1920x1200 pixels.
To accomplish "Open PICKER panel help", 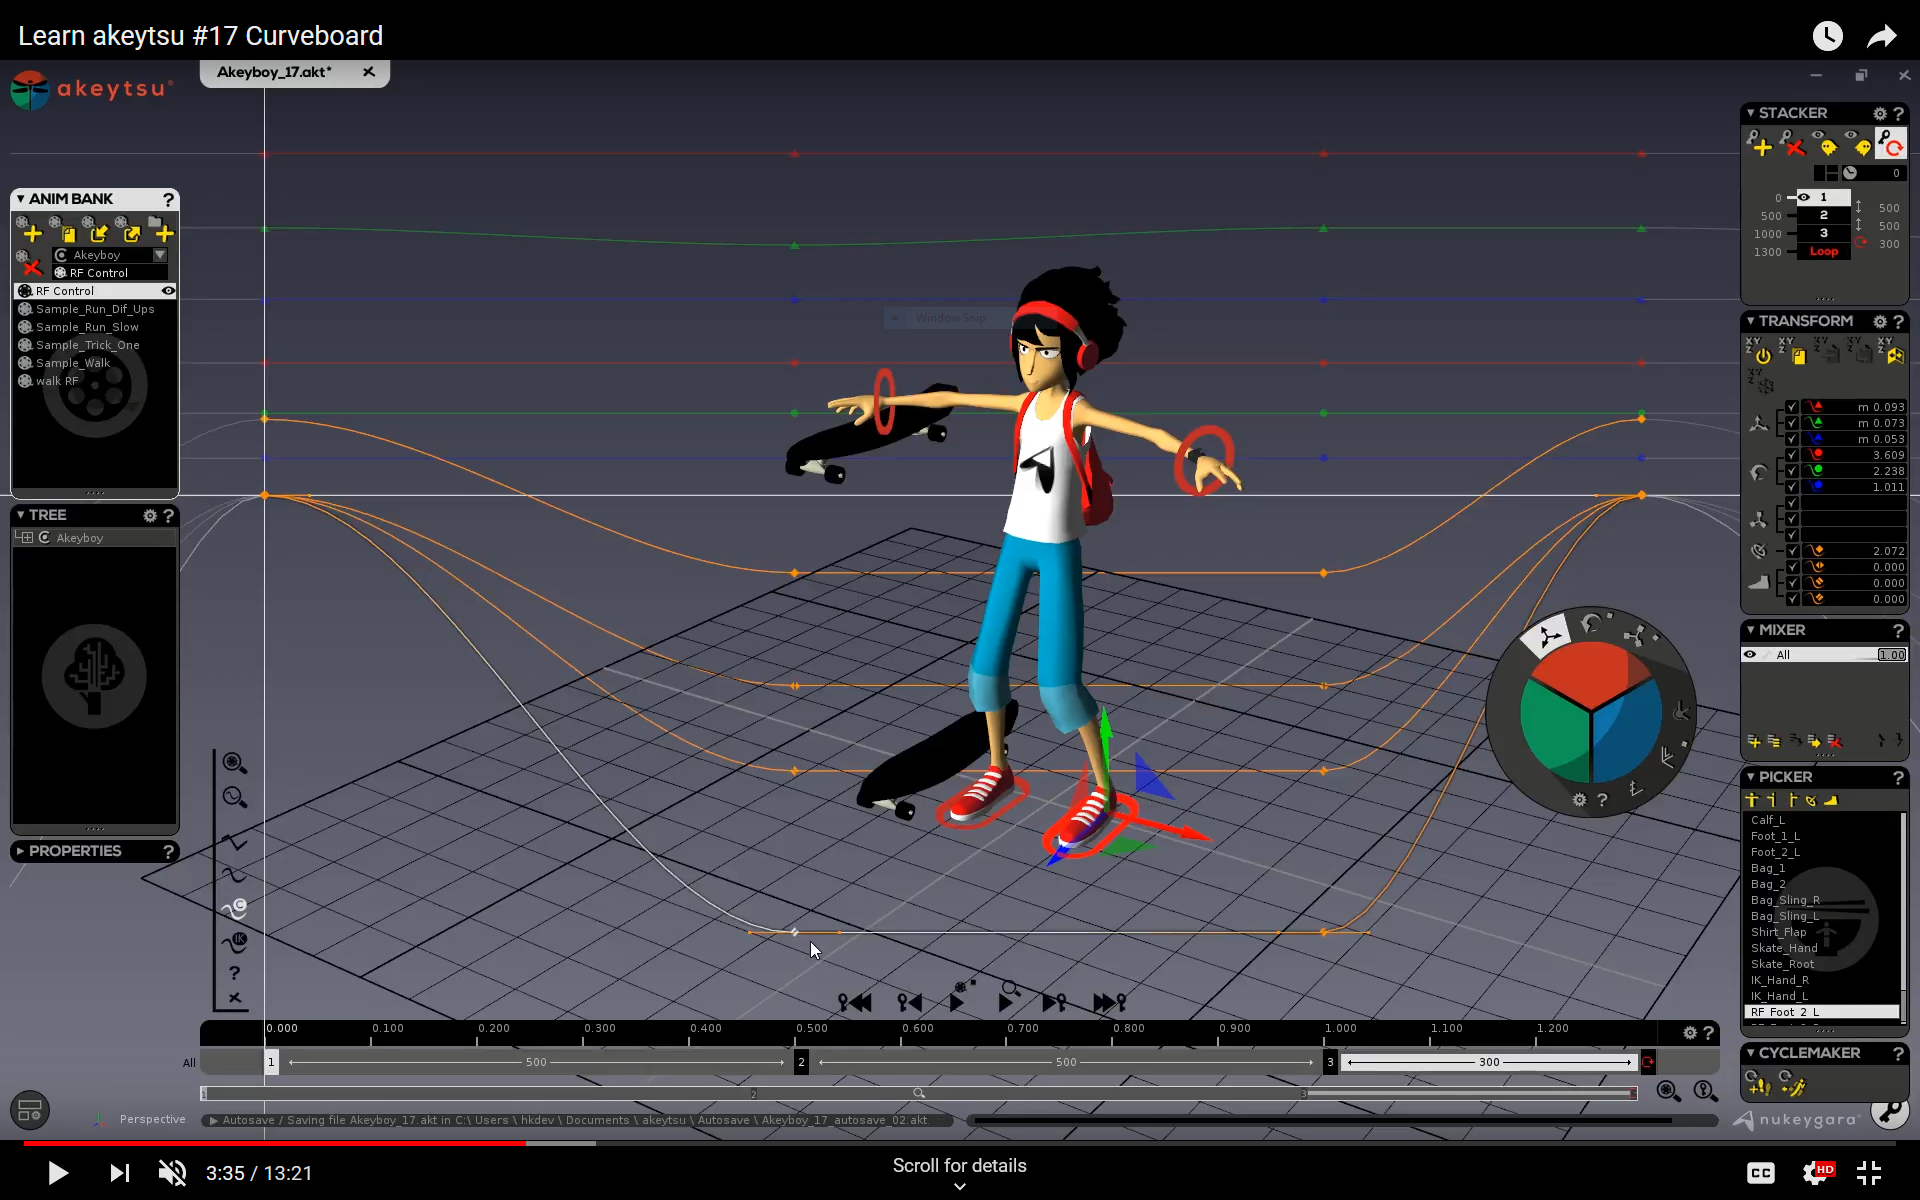I will [1899, 778].
